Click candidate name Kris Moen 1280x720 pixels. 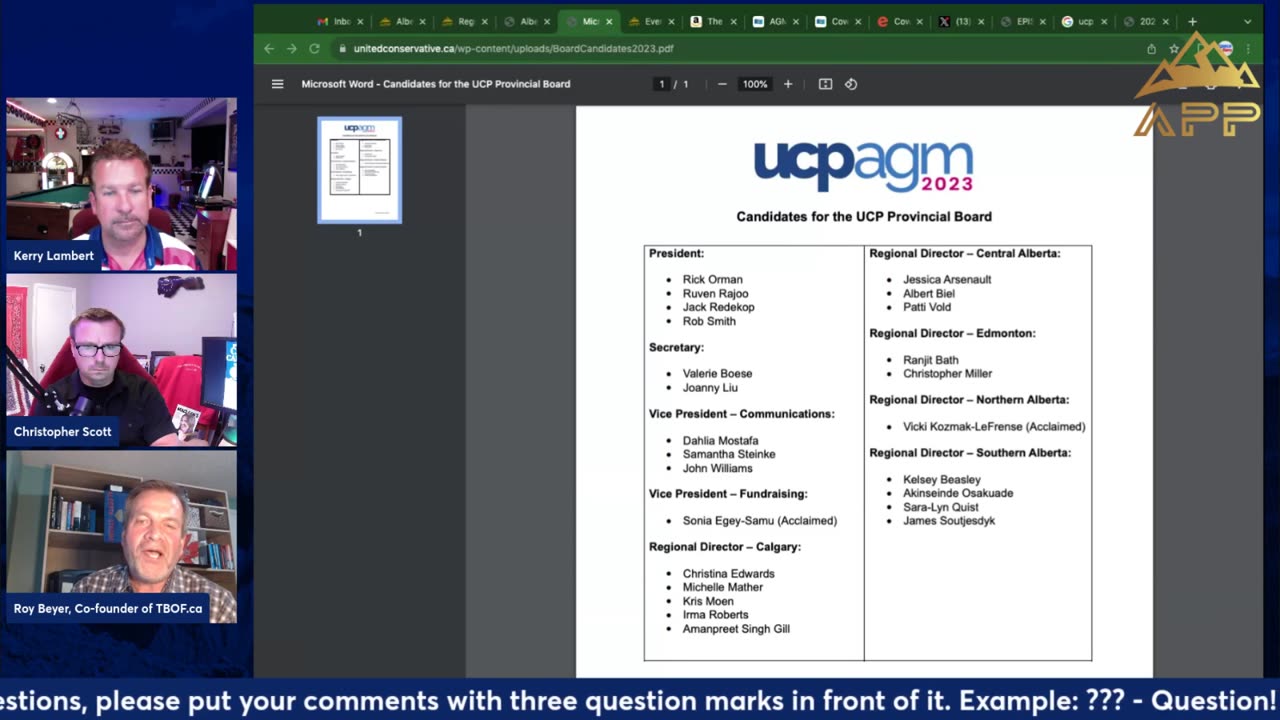pyautogui.click(x=708, y=601)
